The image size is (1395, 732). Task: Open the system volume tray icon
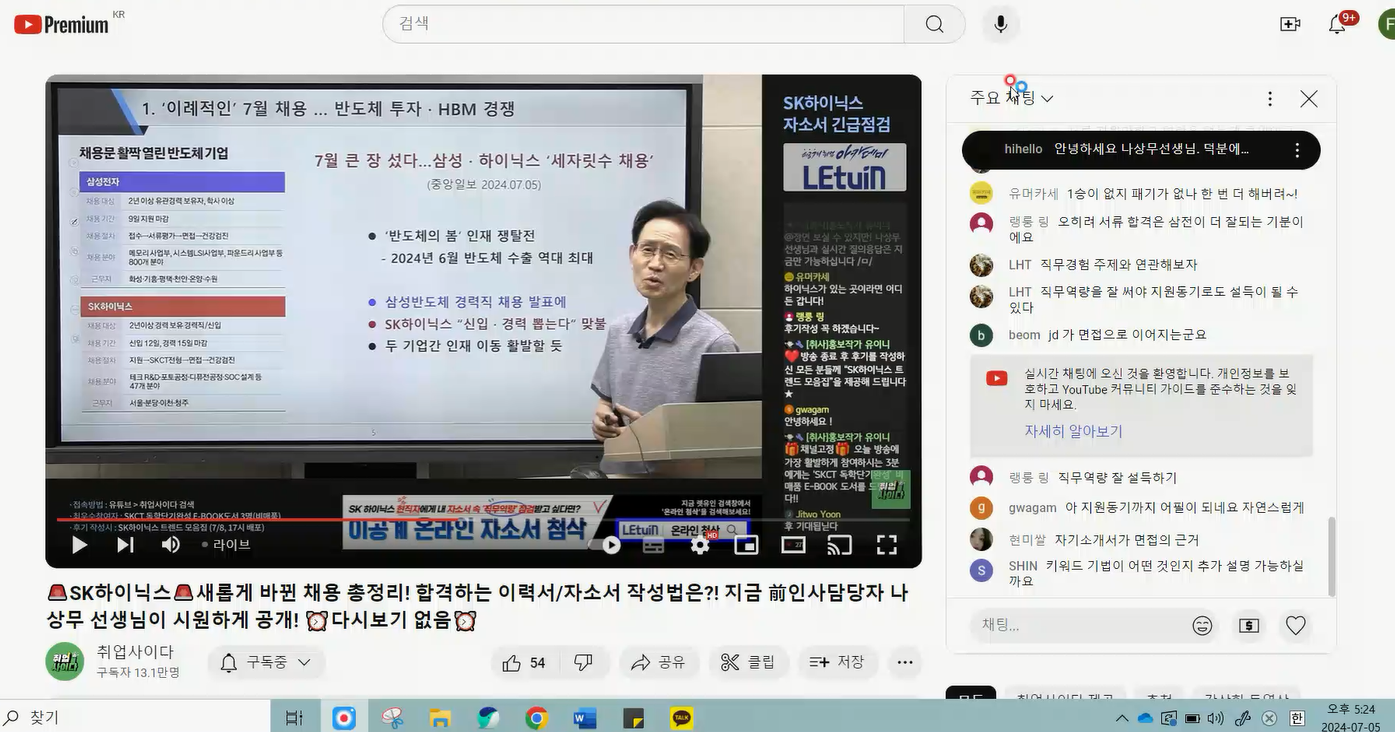[x=1216, y=718]
